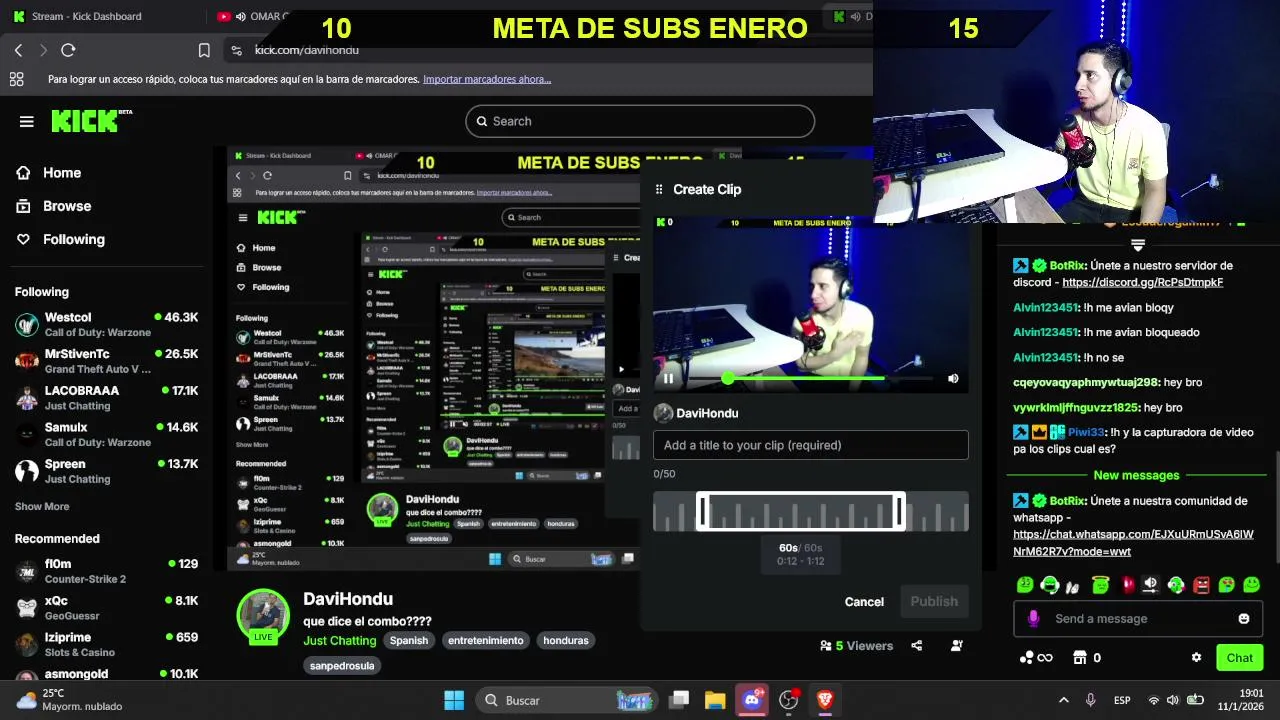1280x720 pixels.
Task: Select Samulx channel avatar
Action: click(x=27, y=434)
